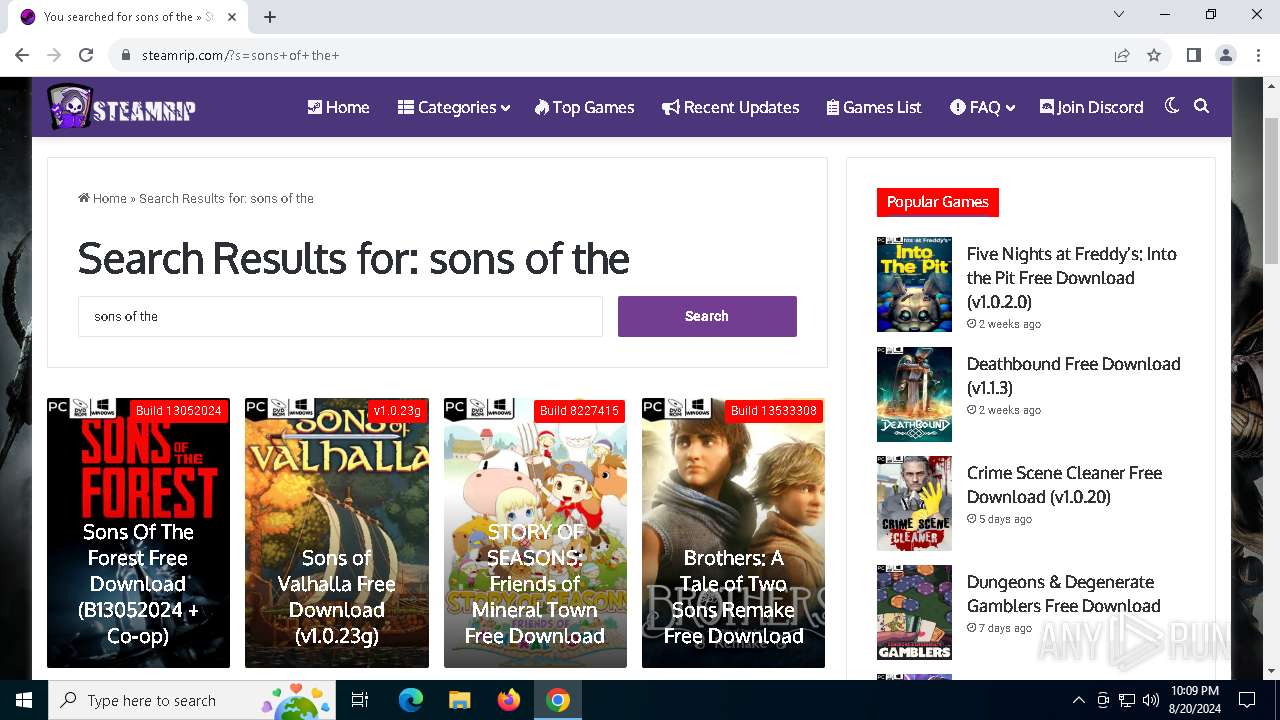Click the Crime Scene Cleaner thumbnail

tap(914, 503)
